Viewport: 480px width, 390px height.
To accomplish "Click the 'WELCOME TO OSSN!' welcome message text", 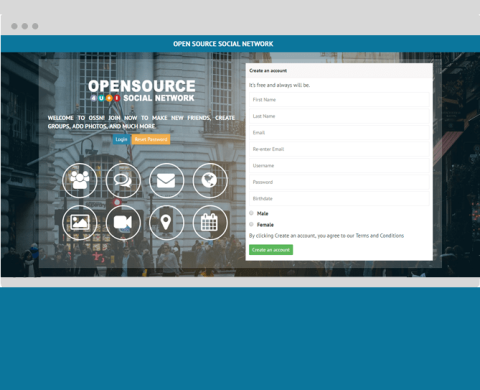I will (141, 122).
